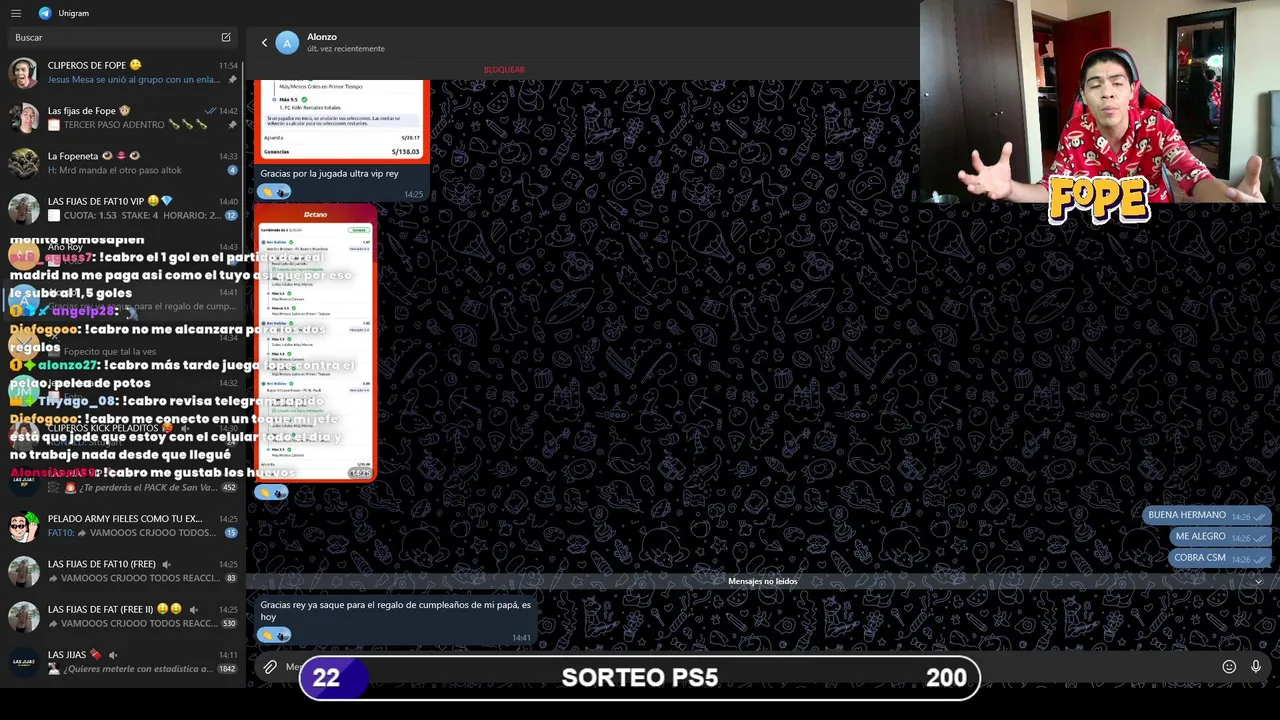Open the bet slip image showing S/138.03
The image size is (1280, 720).
342,121
